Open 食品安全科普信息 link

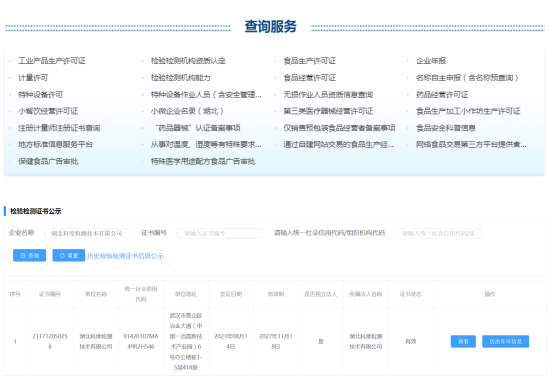(x=446, y=128)
